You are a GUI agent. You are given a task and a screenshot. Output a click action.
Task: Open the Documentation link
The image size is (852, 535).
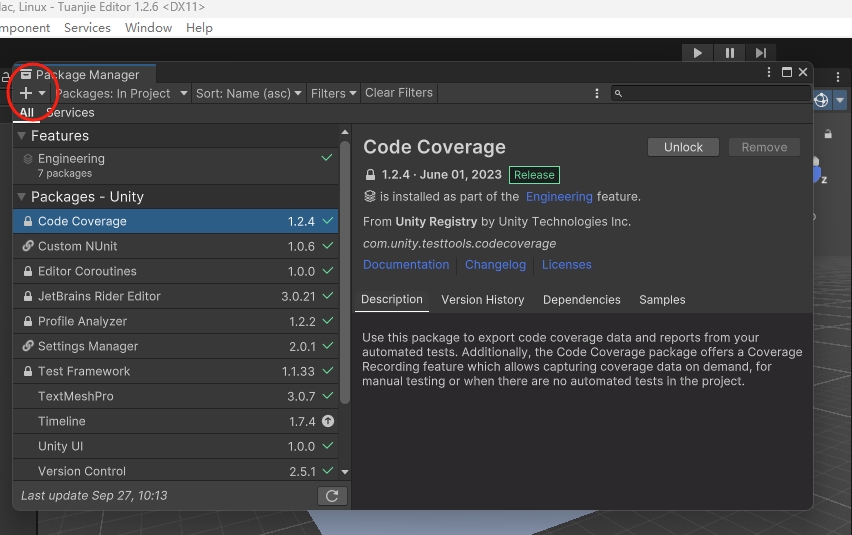coord(406,265)
